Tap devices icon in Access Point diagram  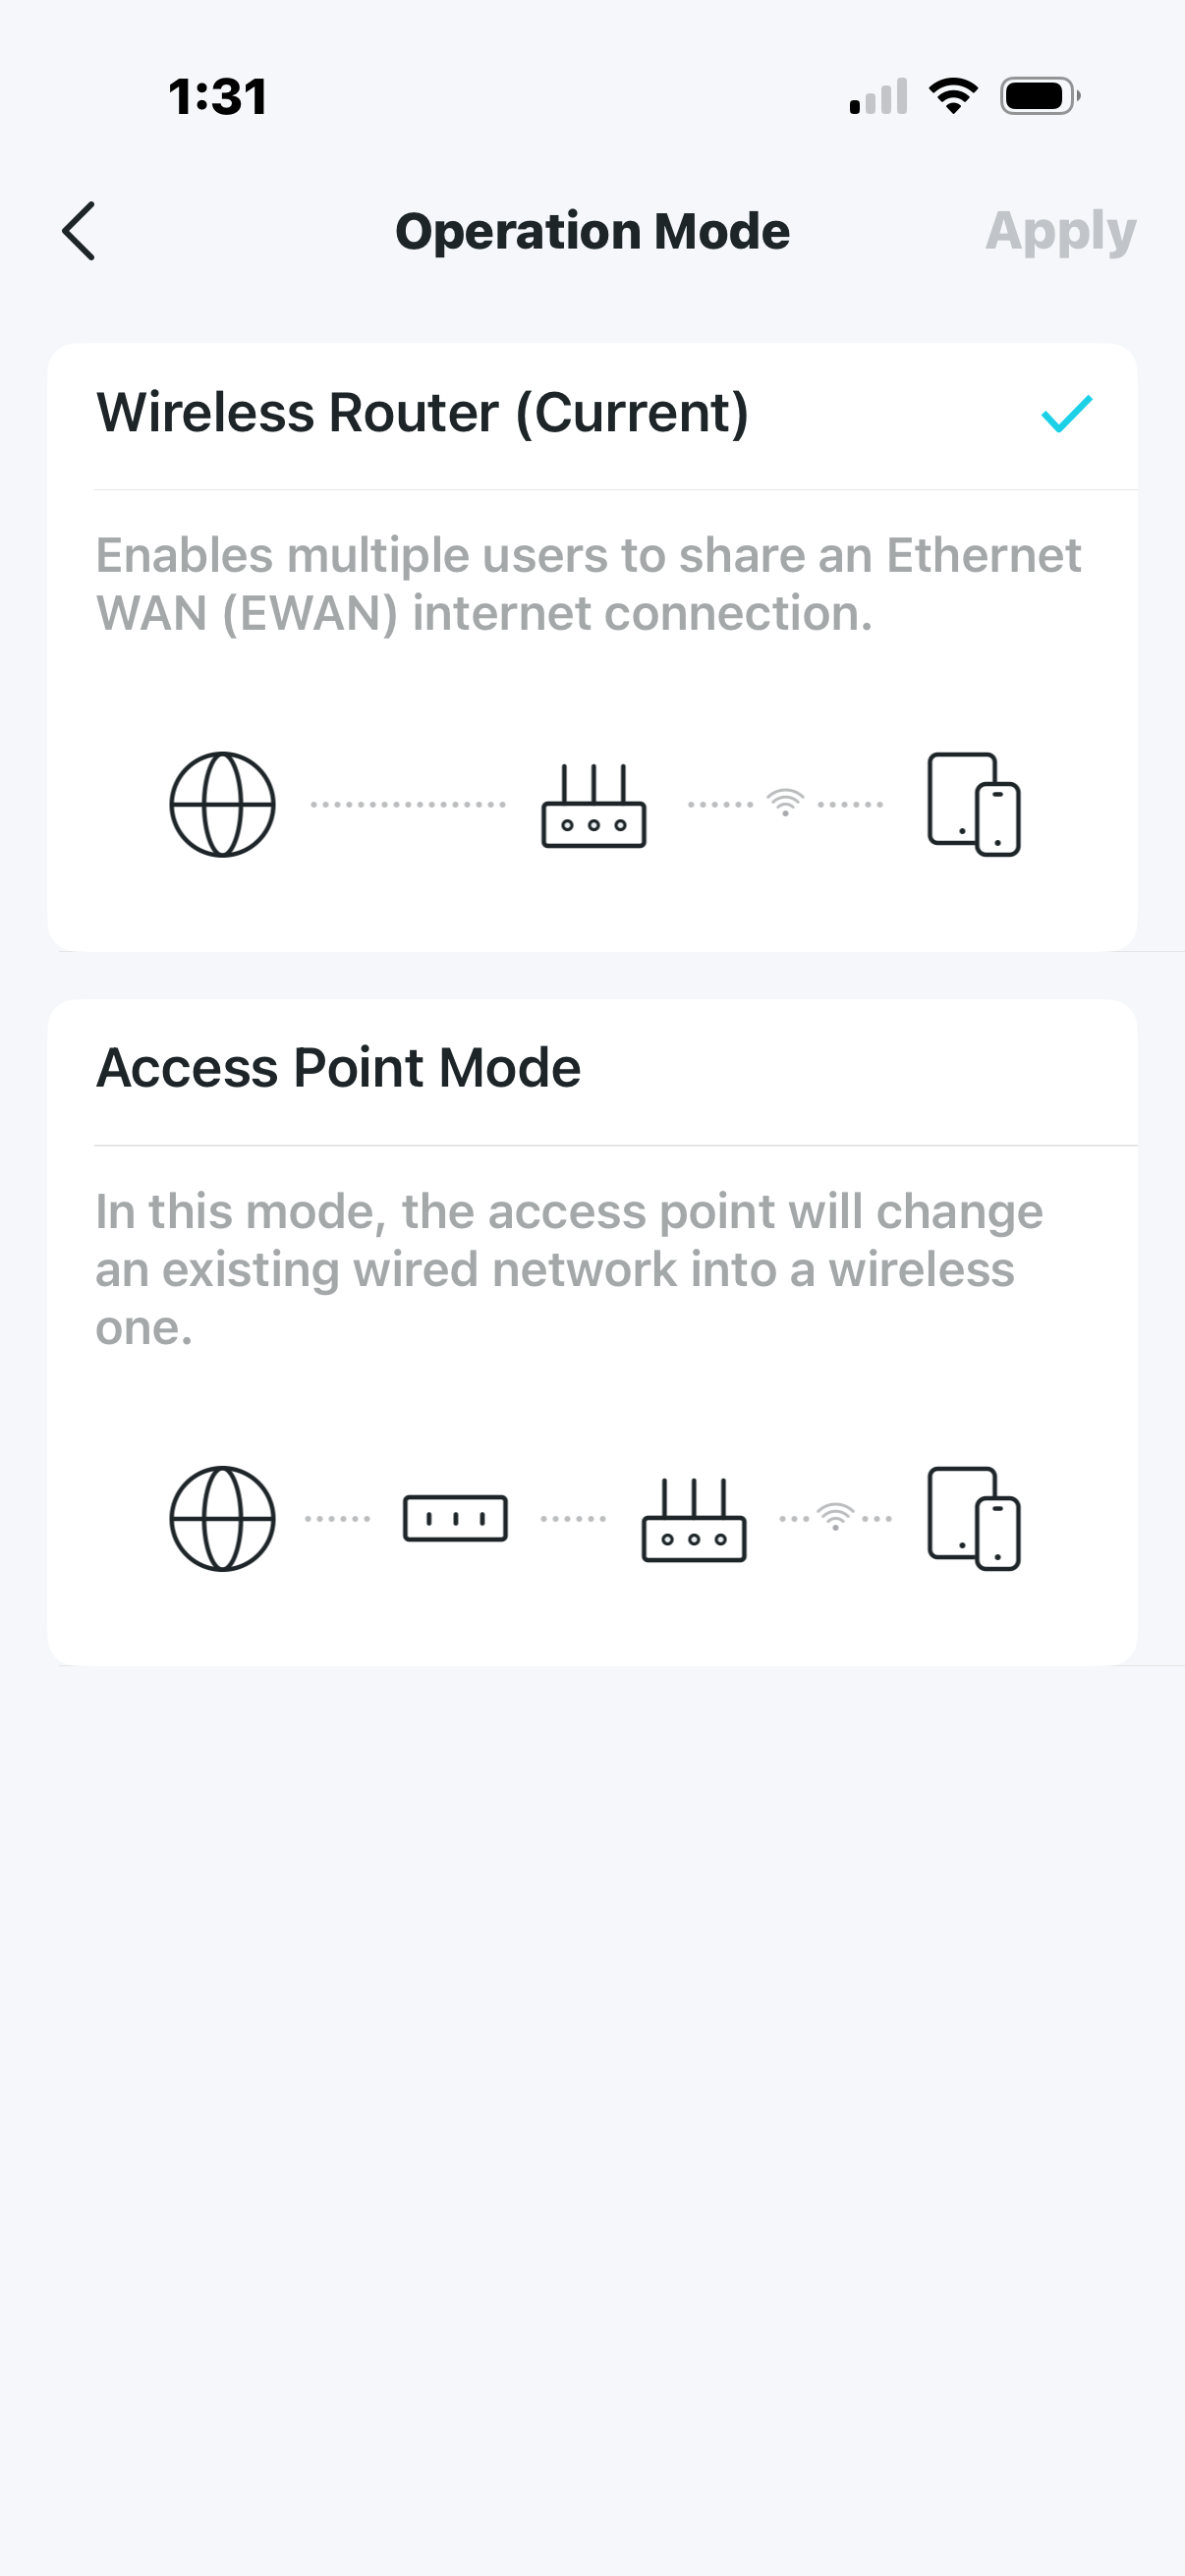point(974,1519)
